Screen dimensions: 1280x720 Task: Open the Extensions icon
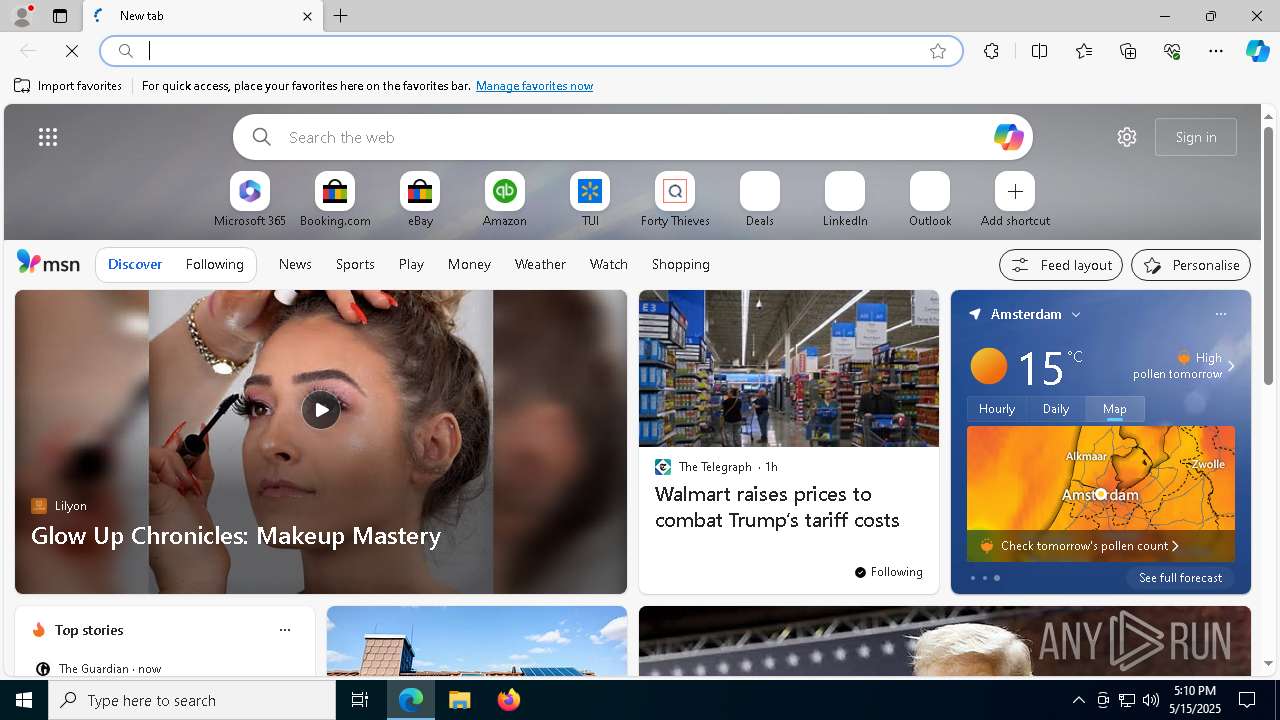[x=991, y=51]
